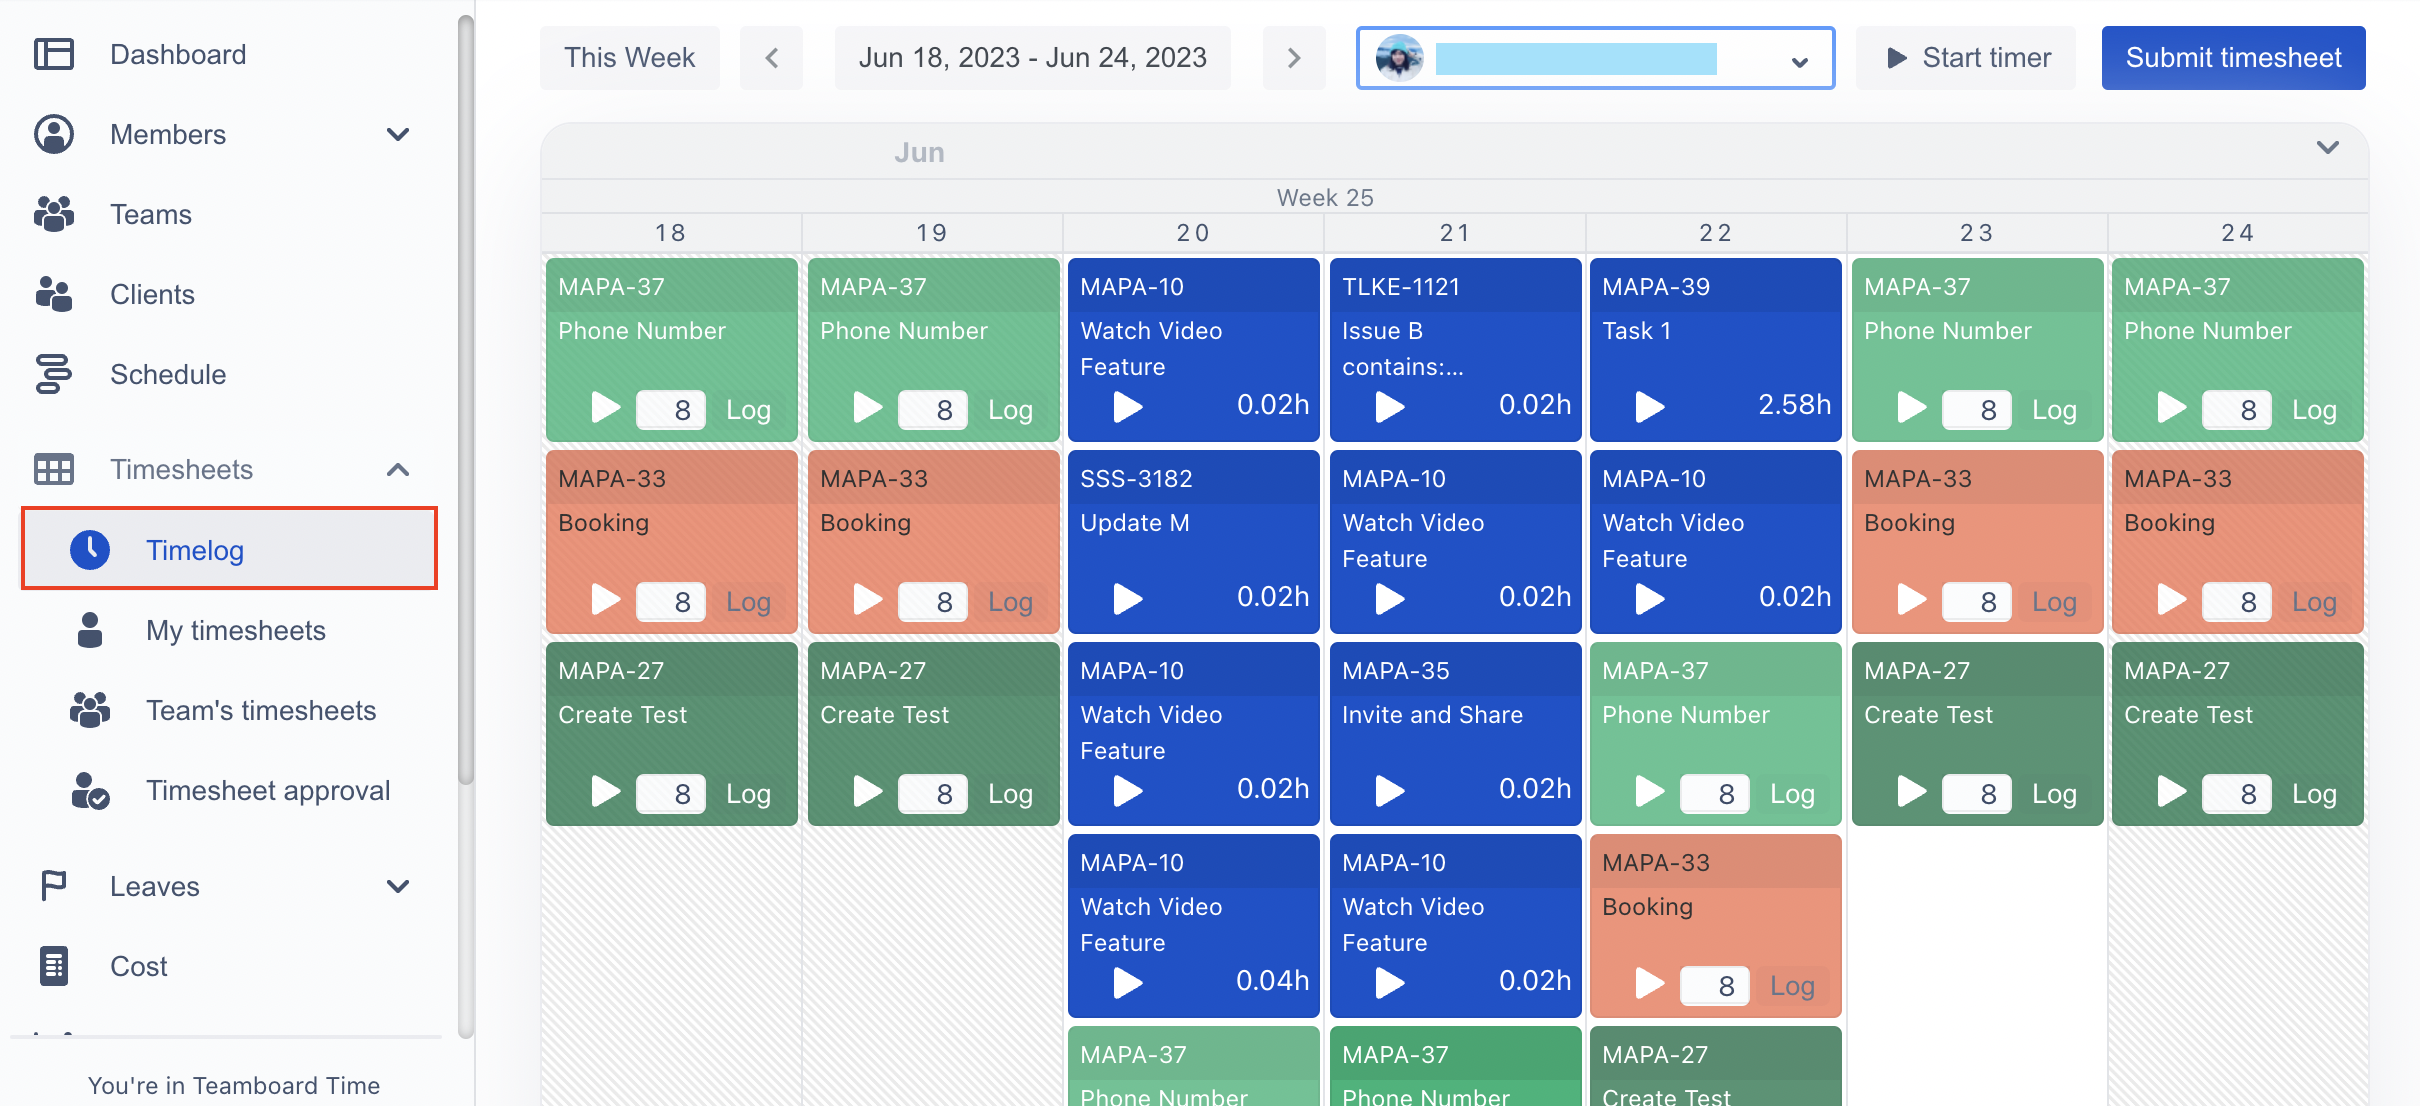Screen dimensions: 2420x1106
Task: Expand the Leaves menu chevron
Action: point(398,886)
